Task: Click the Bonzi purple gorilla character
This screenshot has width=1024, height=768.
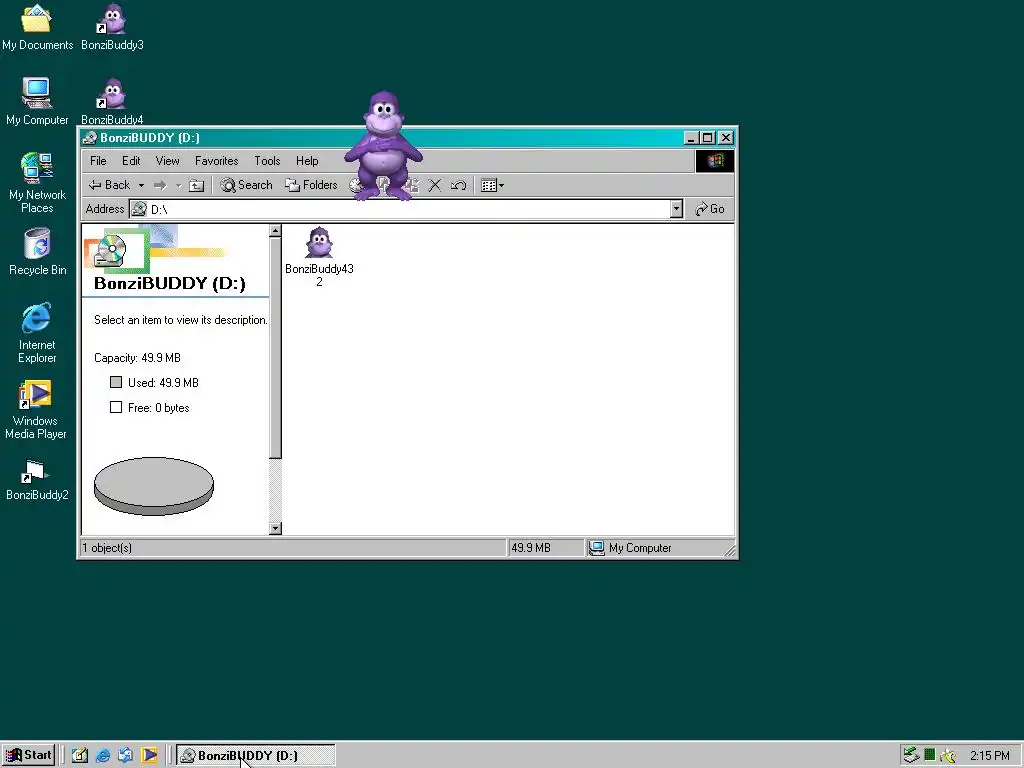Action: click(x=383, y=145)
